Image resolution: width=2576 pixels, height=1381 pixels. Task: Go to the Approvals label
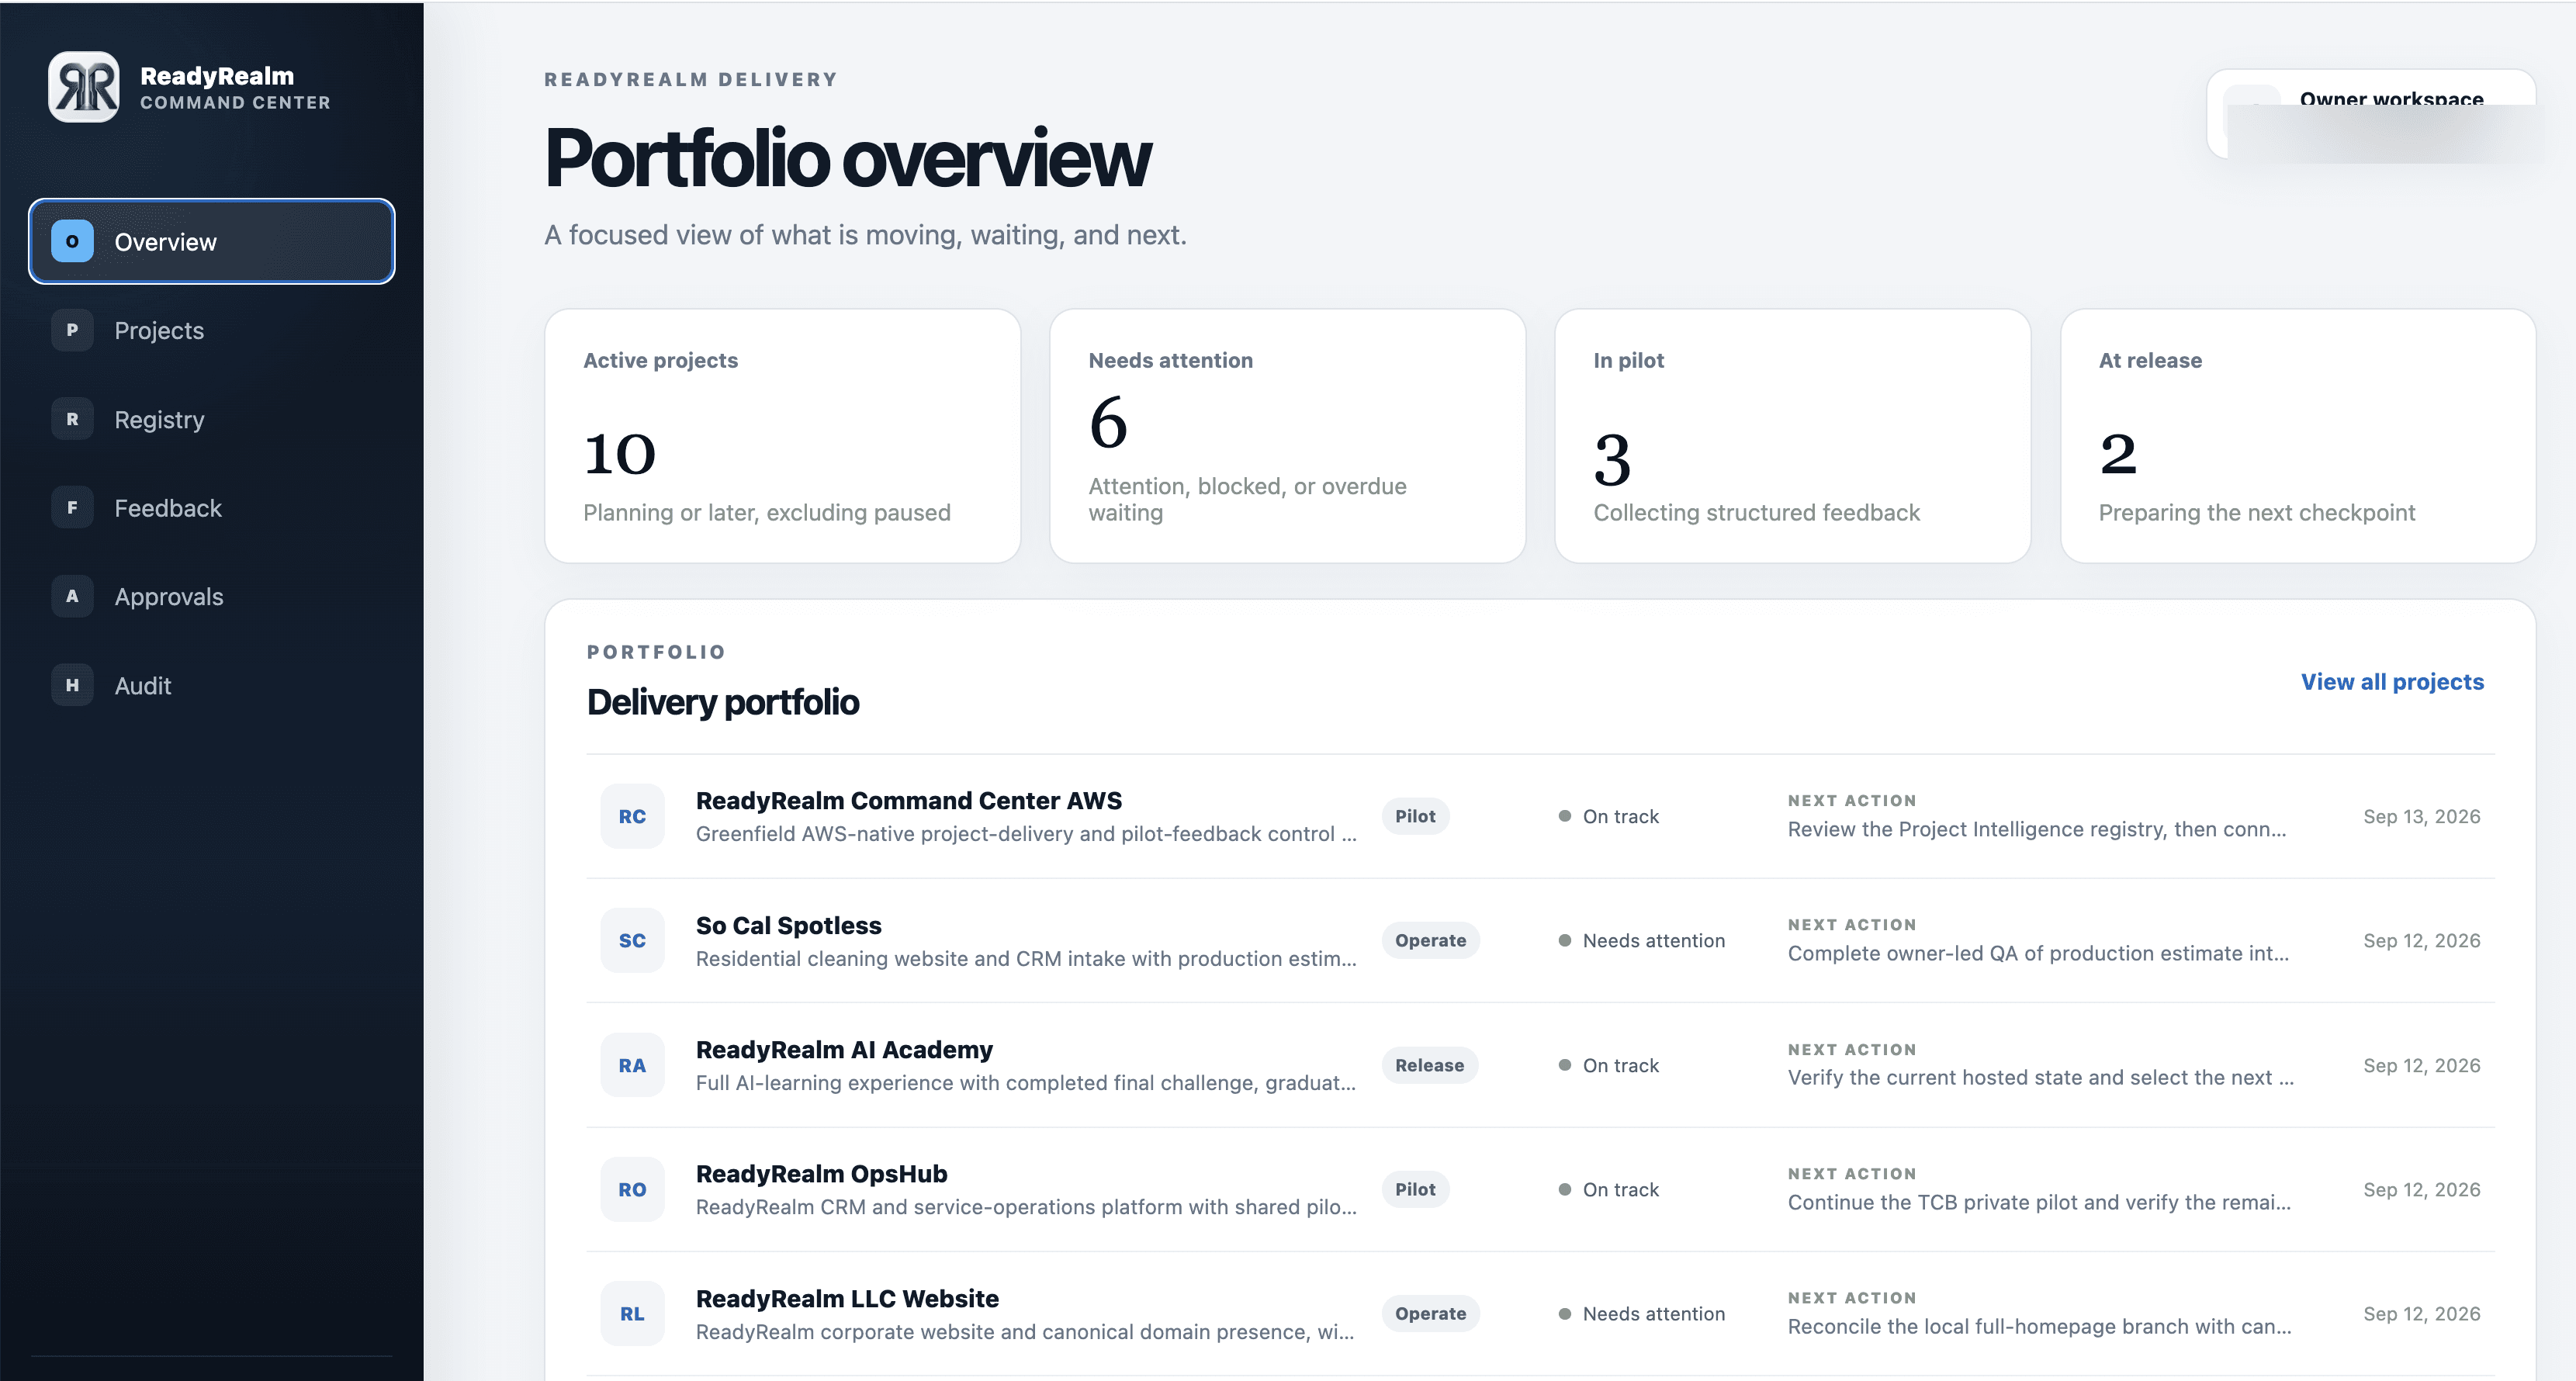pos(169,597)
